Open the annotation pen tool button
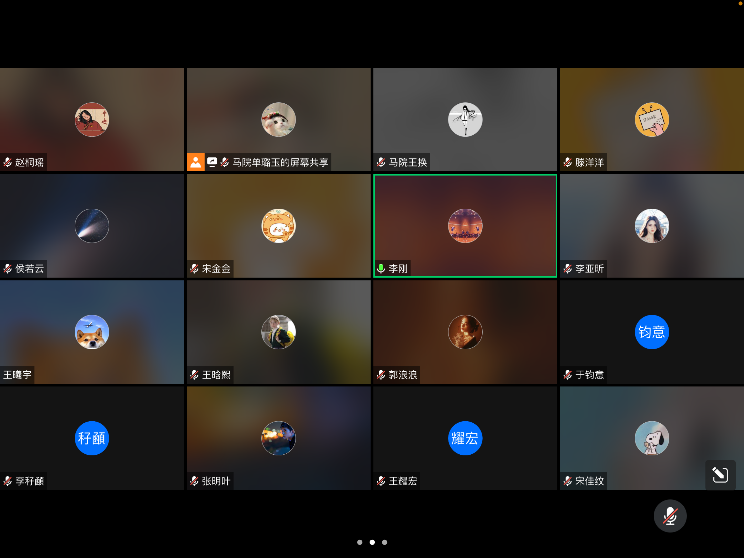The height and width of the screenshot is (558, 744). (x=719, y=475)
